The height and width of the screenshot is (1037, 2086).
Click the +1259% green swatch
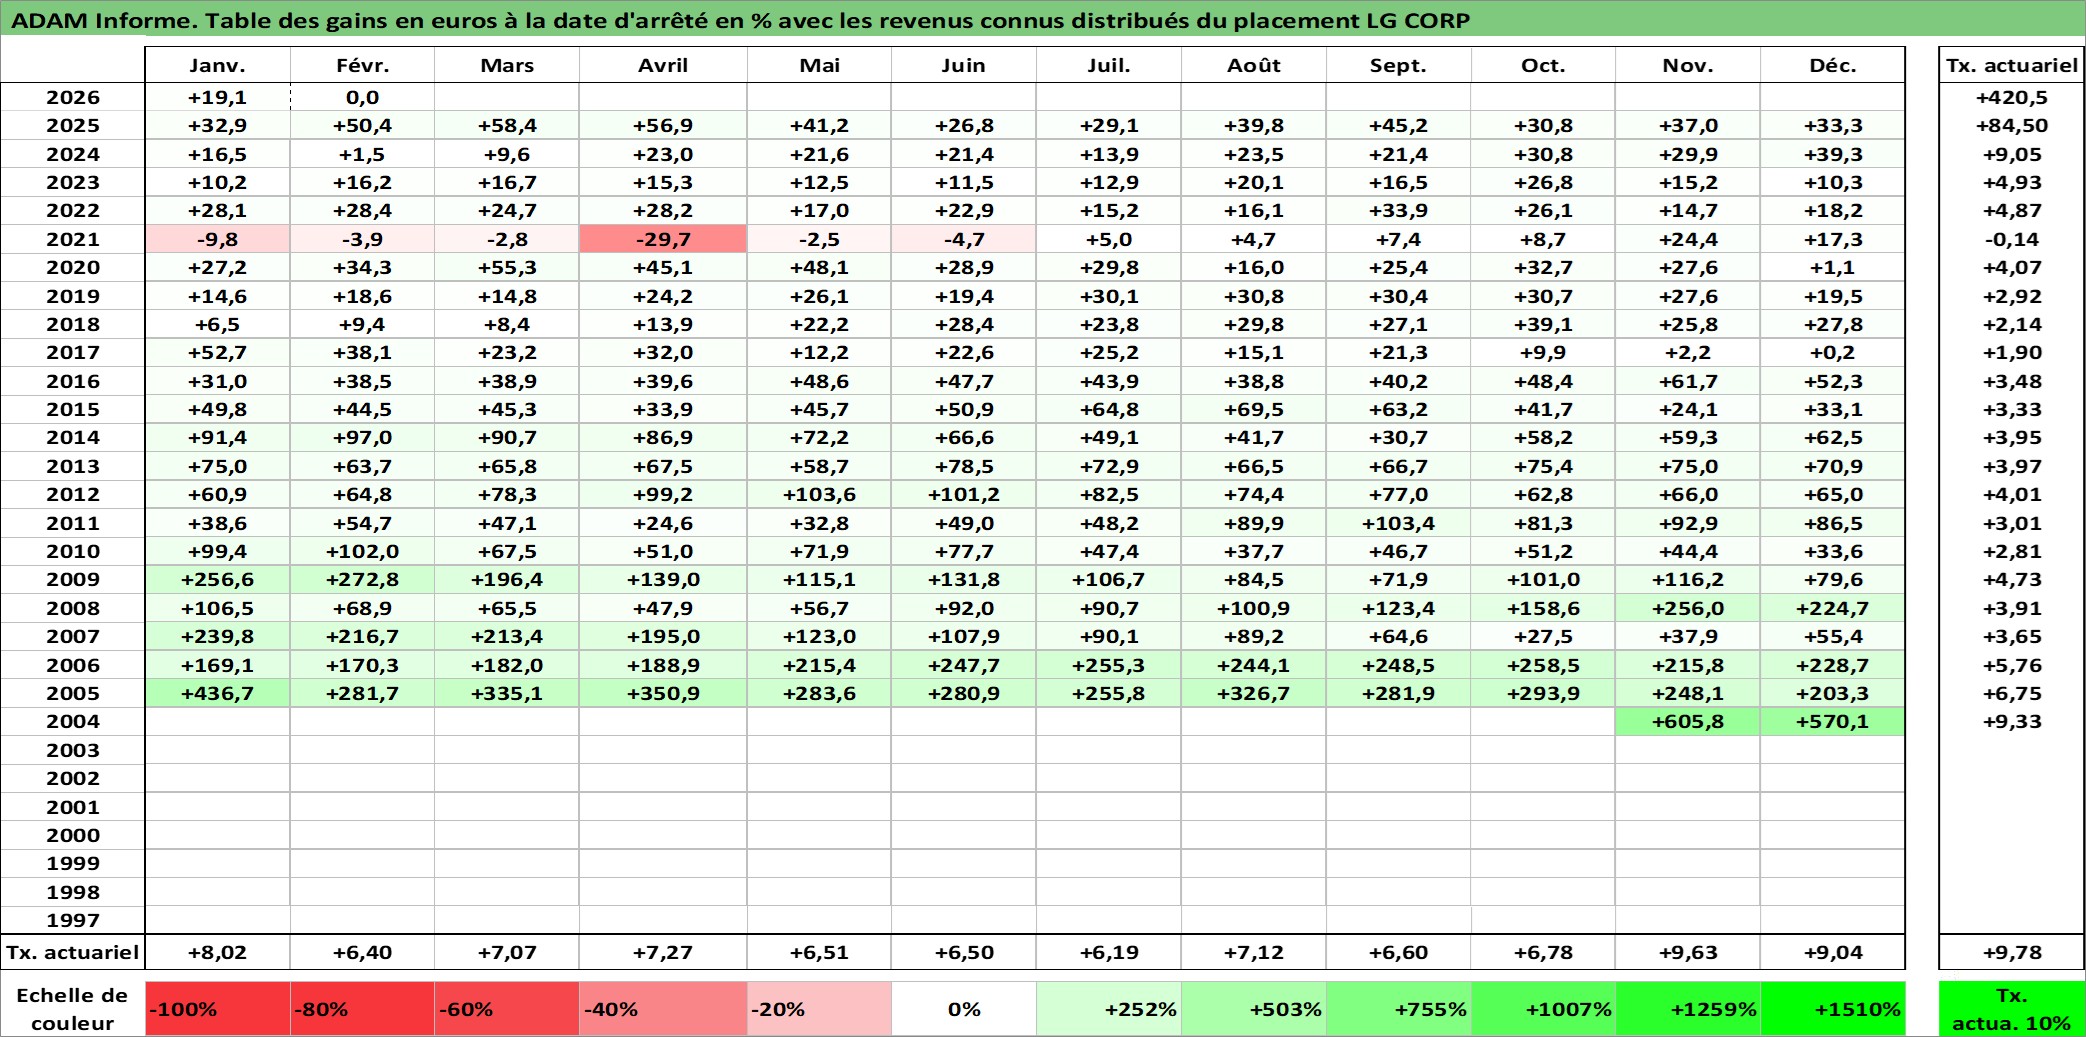click(1688, 1009)
